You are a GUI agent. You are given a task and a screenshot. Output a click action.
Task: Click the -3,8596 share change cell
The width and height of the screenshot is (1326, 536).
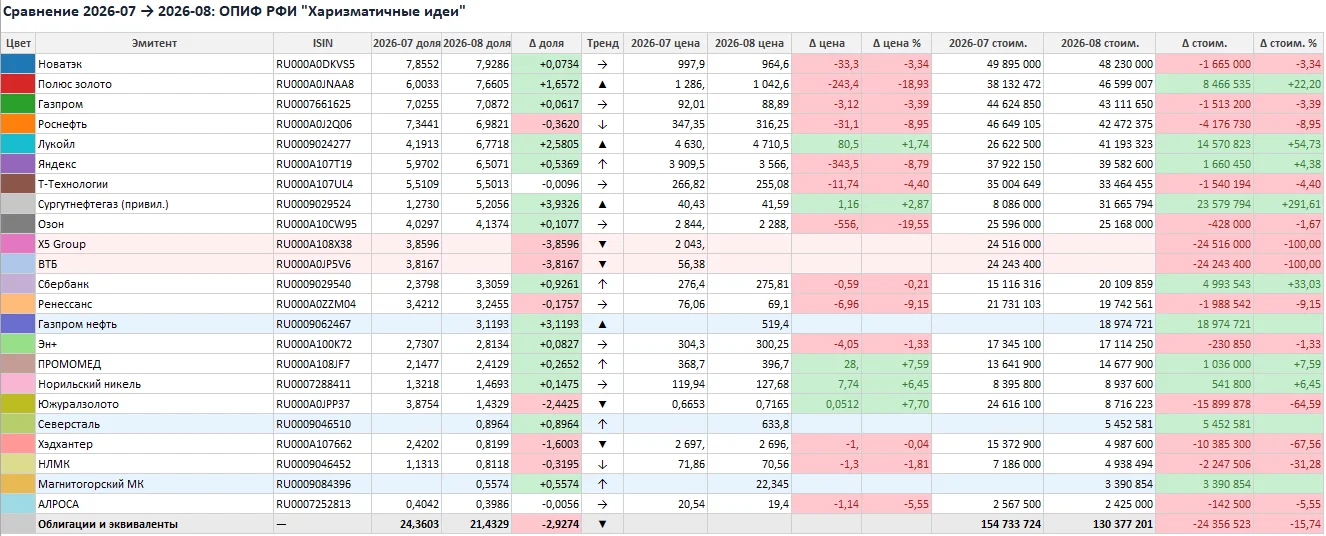pyautogui.click(x=546, y=244)
